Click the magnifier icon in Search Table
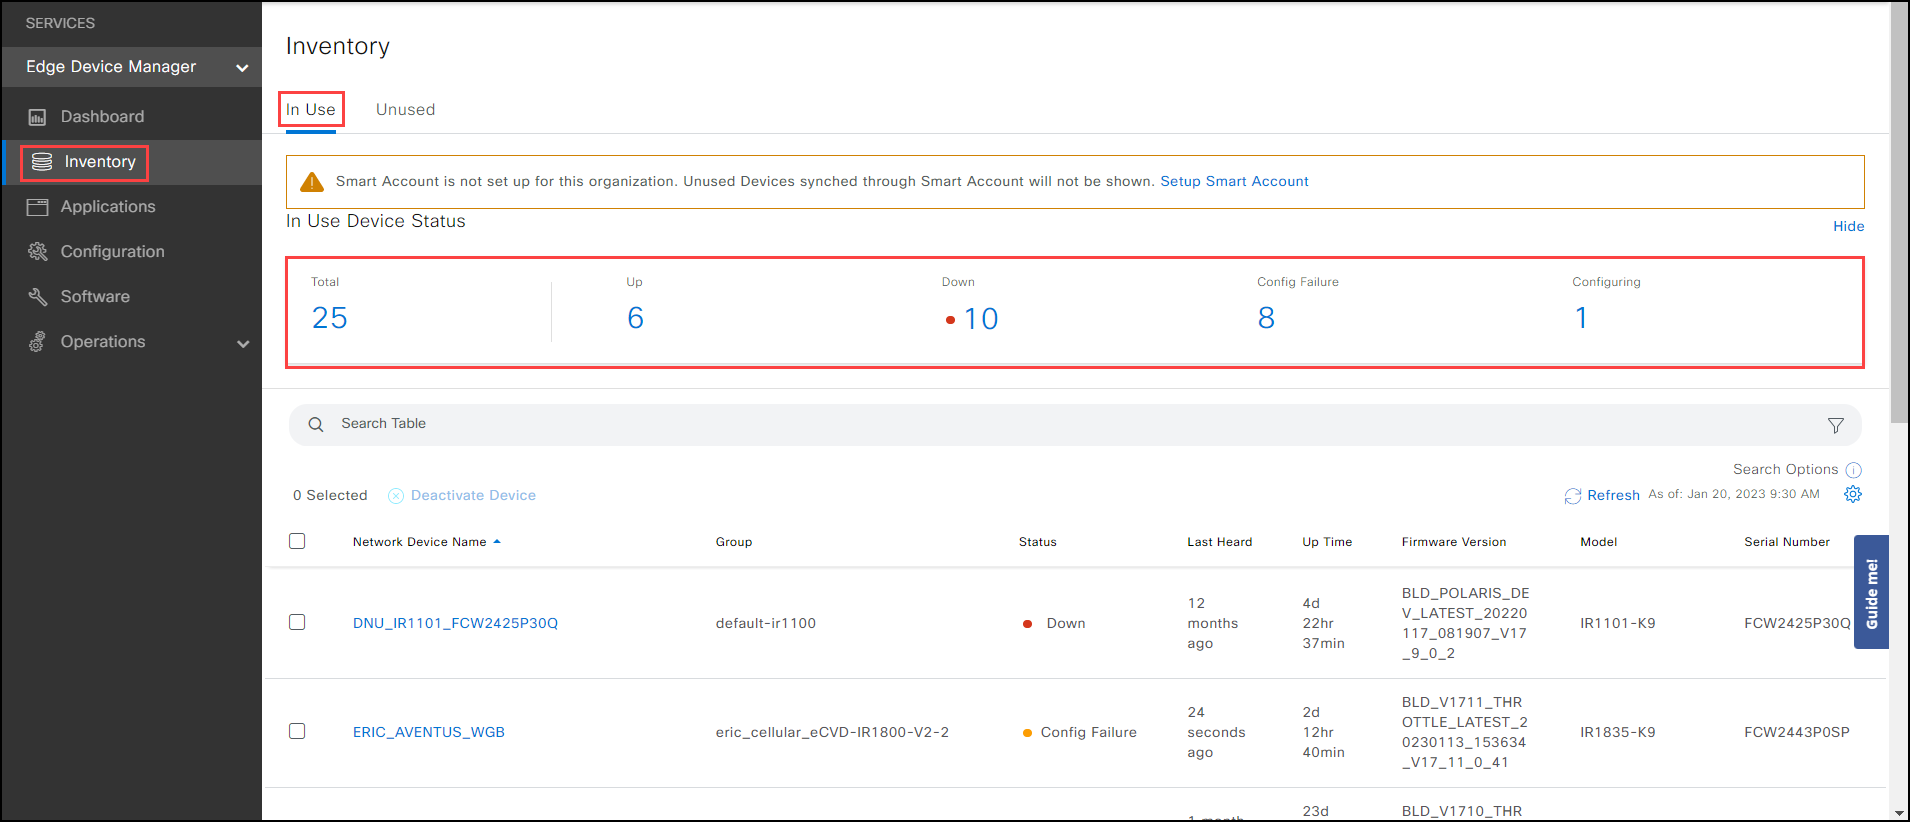This screenshot has height=822, width=1910. pos(316,424)
